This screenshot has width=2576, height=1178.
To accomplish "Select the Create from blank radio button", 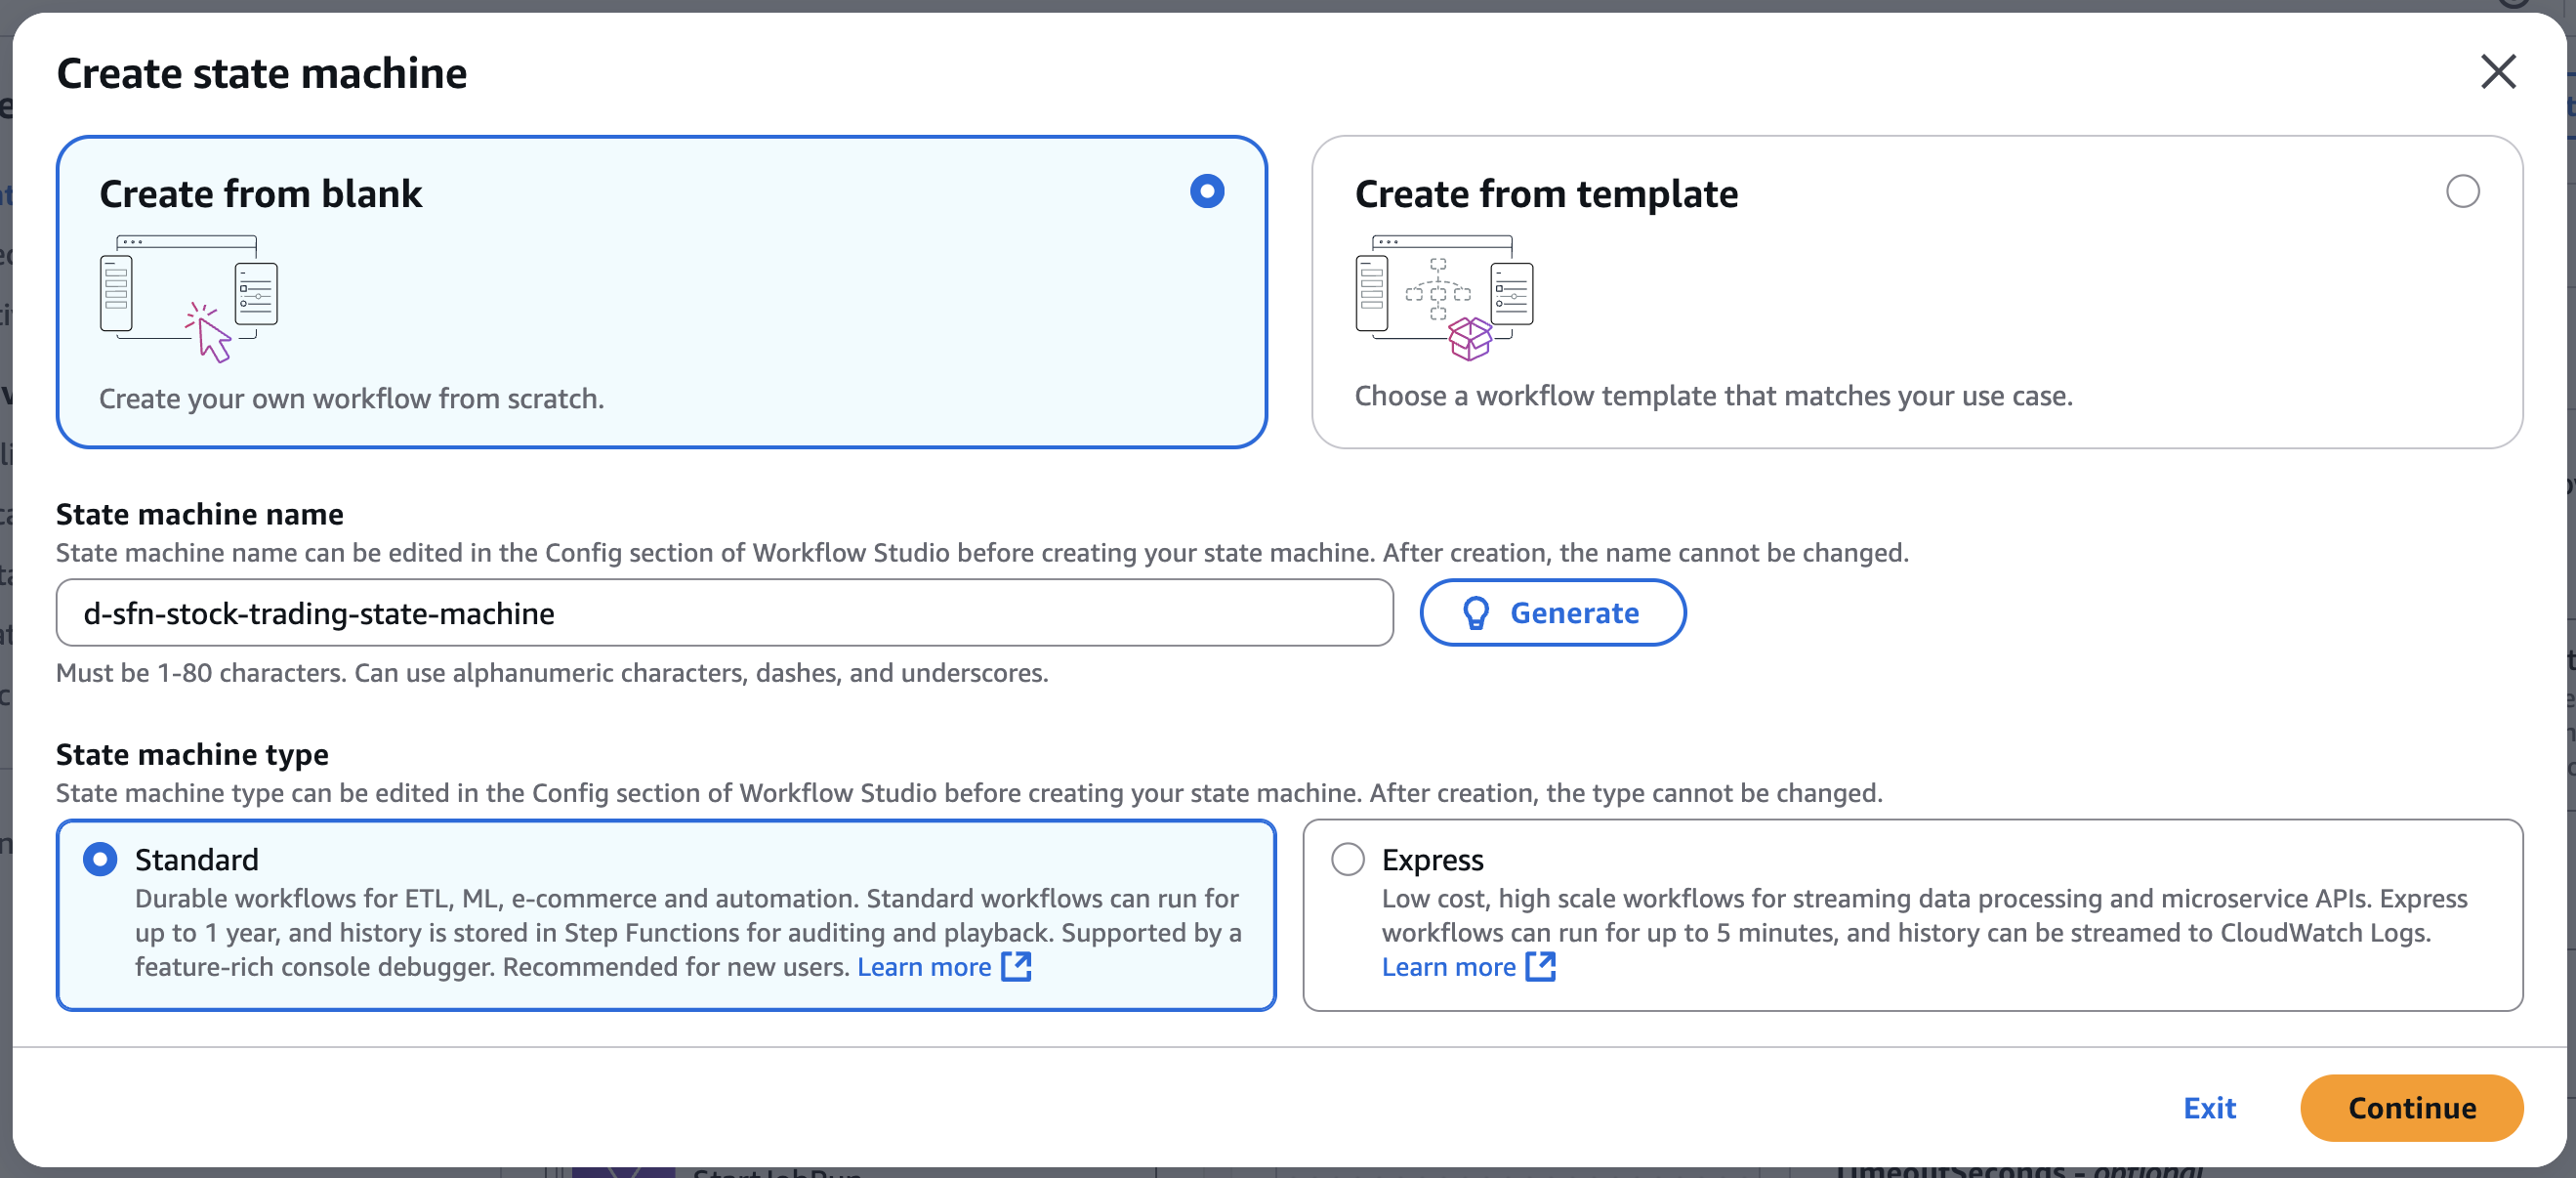I will point(1207,191).
